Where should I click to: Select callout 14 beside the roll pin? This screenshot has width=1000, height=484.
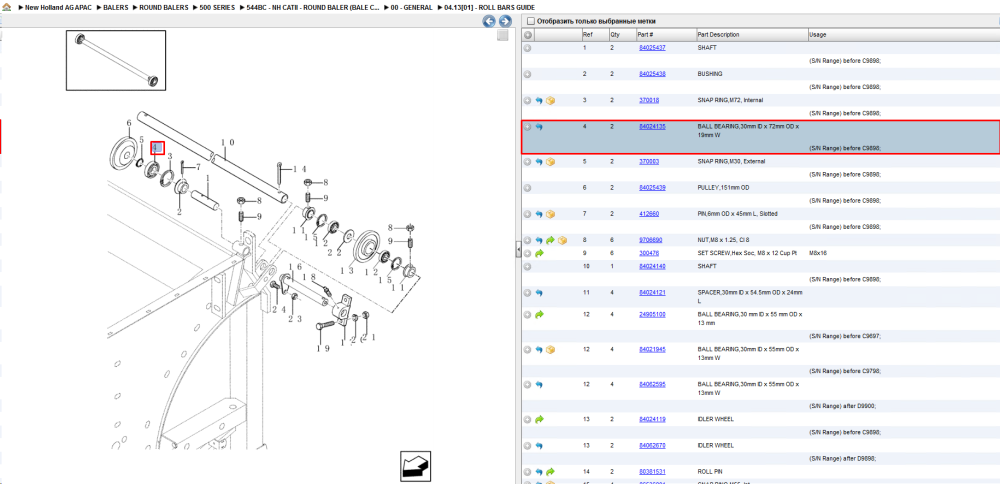[300, 169]
